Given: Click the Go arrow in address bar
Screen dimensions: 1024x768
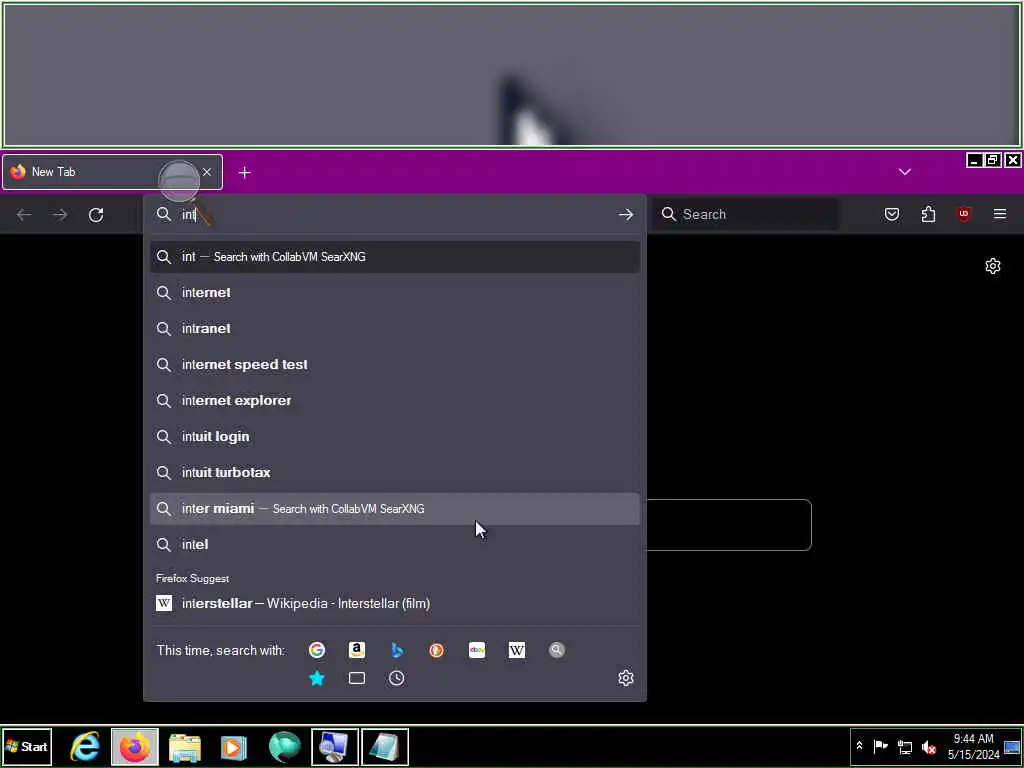Looking at the screenshot, I should (x=626, y=214).
